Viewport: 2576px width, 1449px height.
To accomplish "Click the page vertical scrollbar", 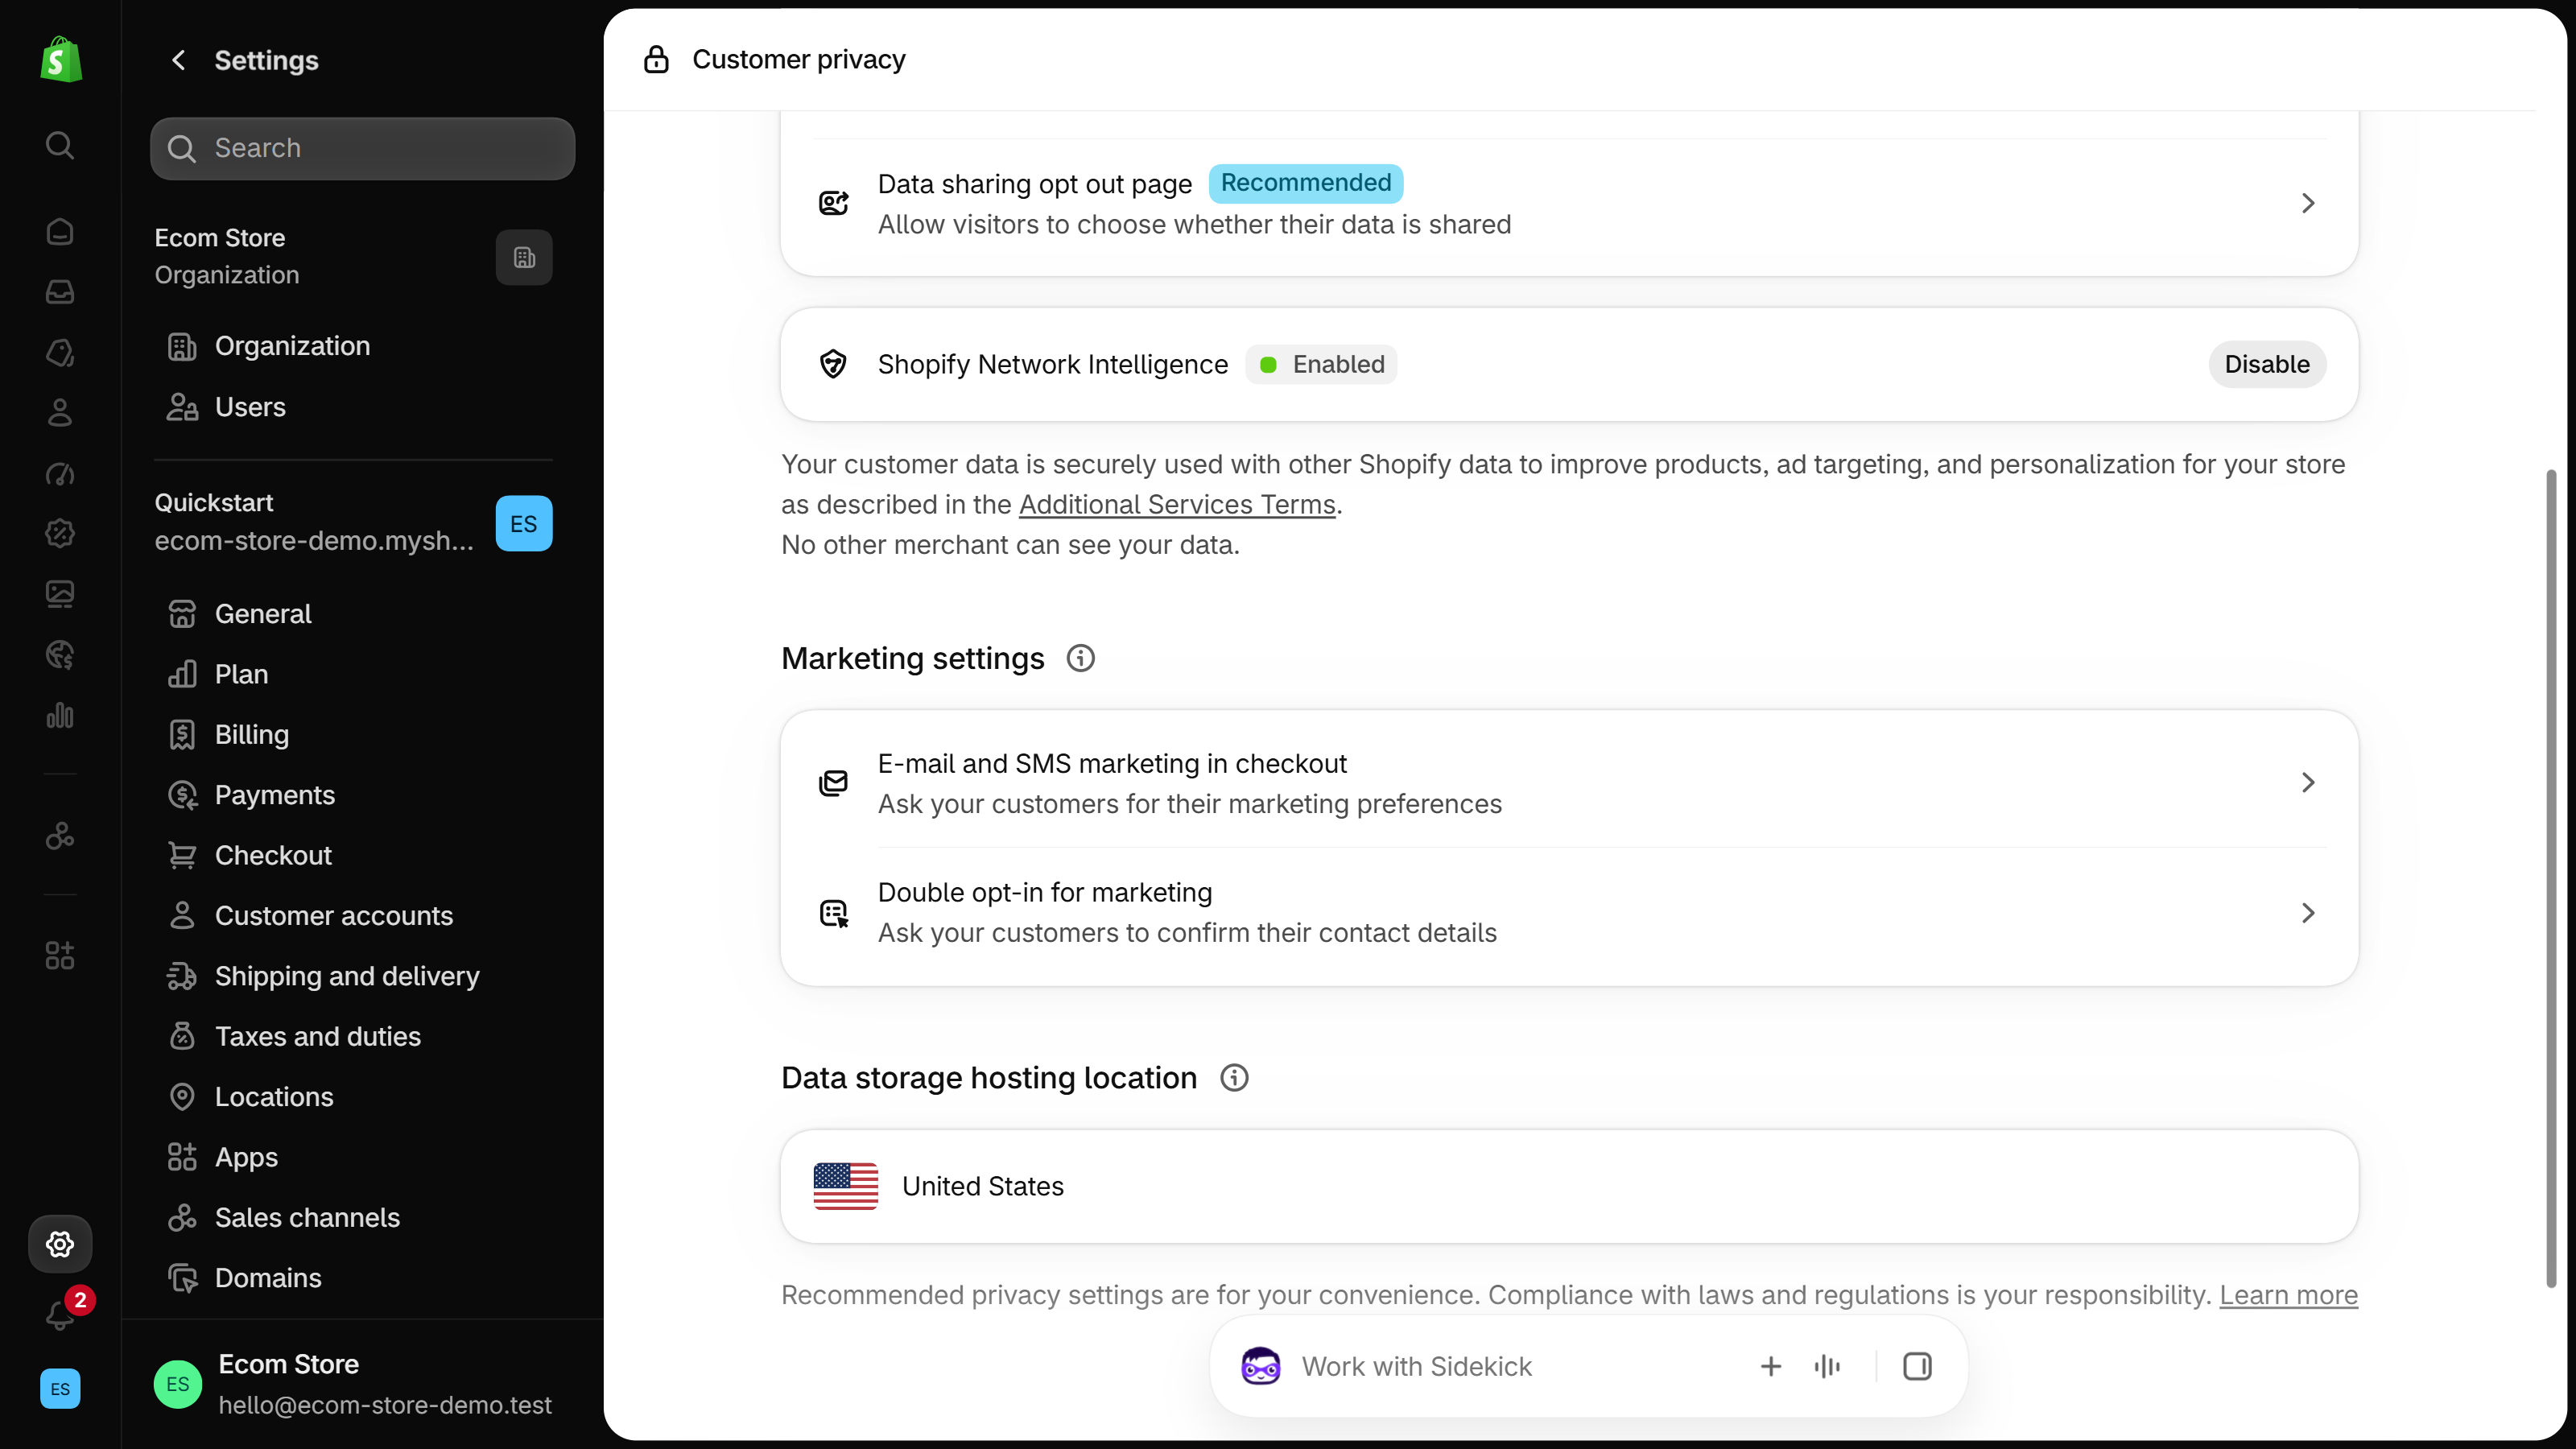I will point(2550,878).
